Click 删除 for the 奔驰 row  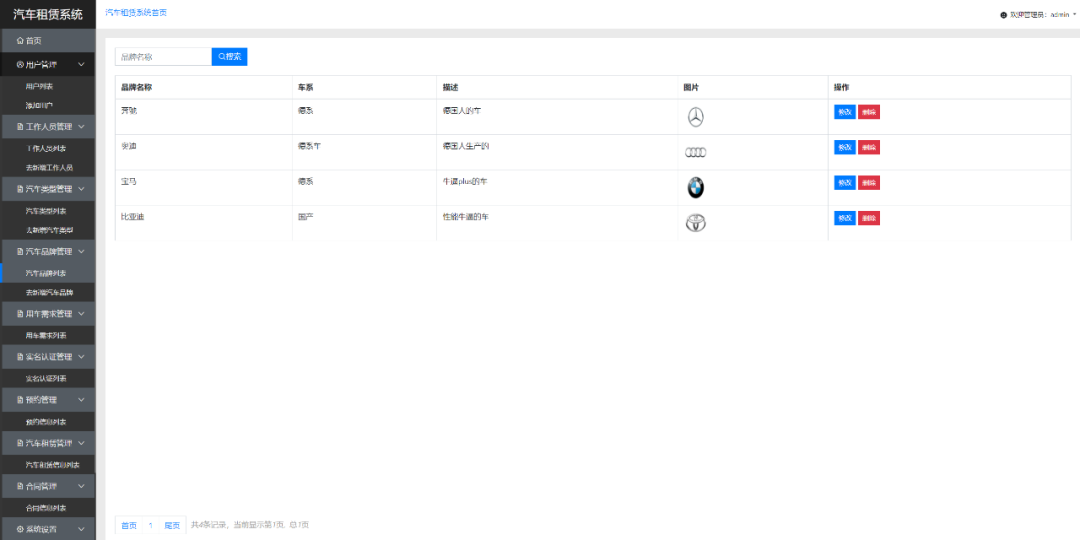click(869, 112)
